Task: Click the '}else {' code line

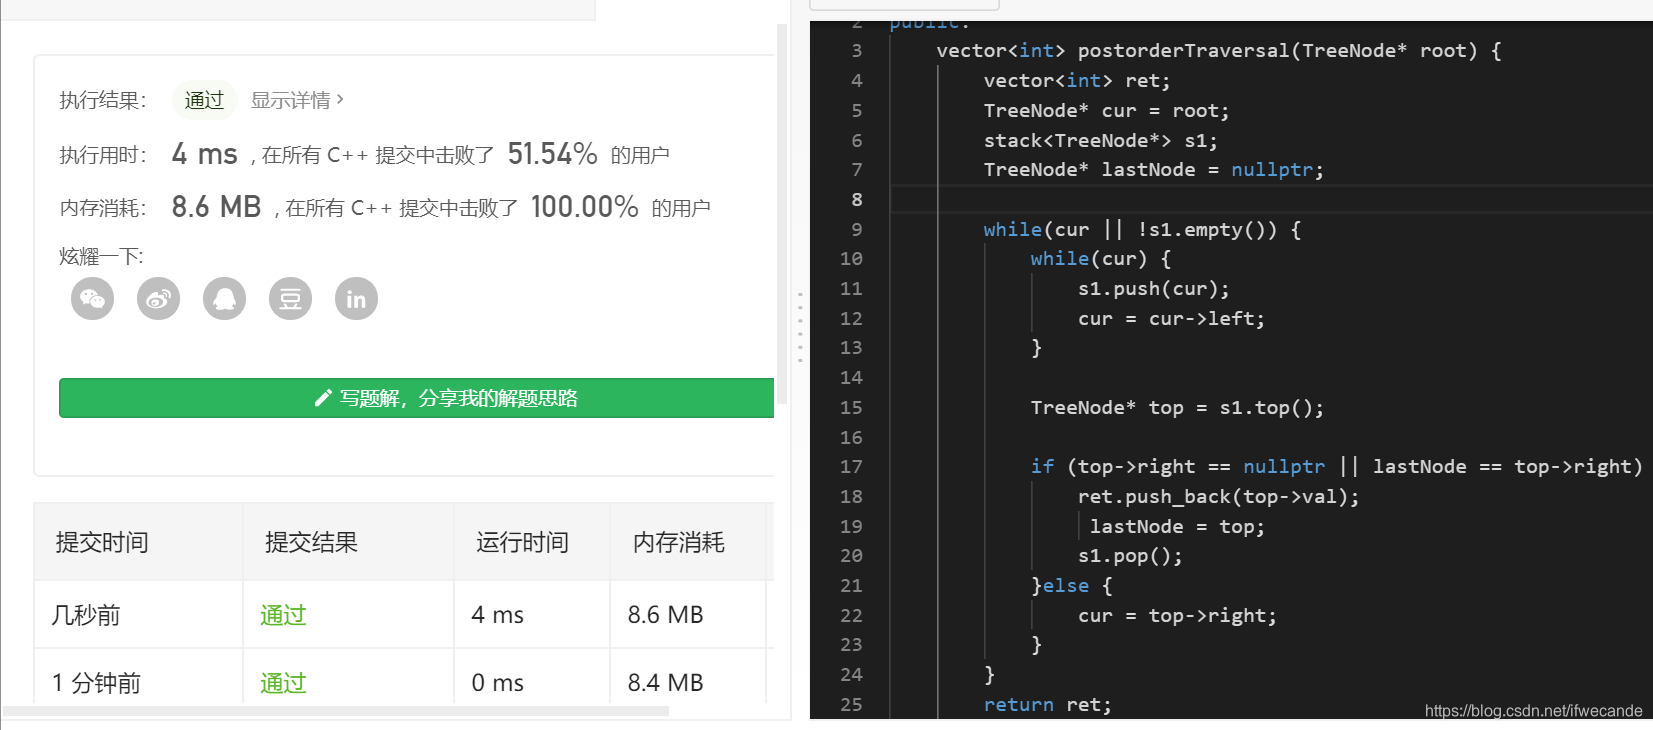Action: (x=1071, y=586)
